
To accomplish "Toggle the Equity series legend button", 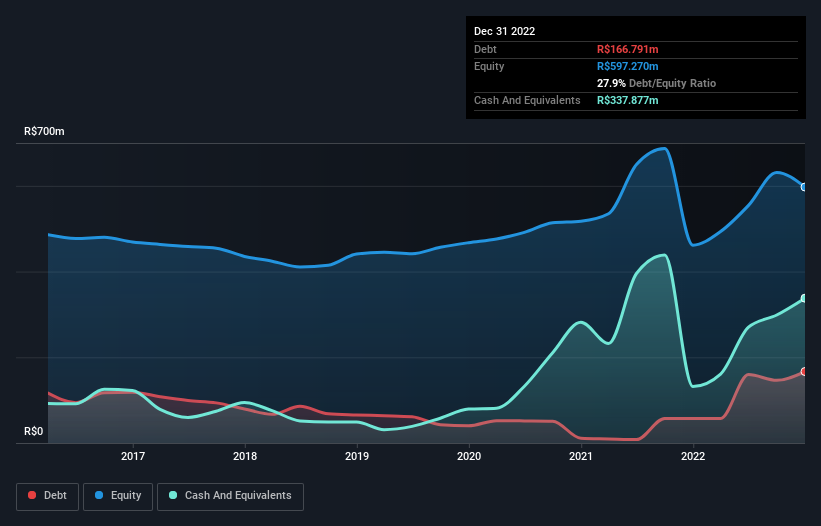I will pyautogui.click(x=118, y=496).
